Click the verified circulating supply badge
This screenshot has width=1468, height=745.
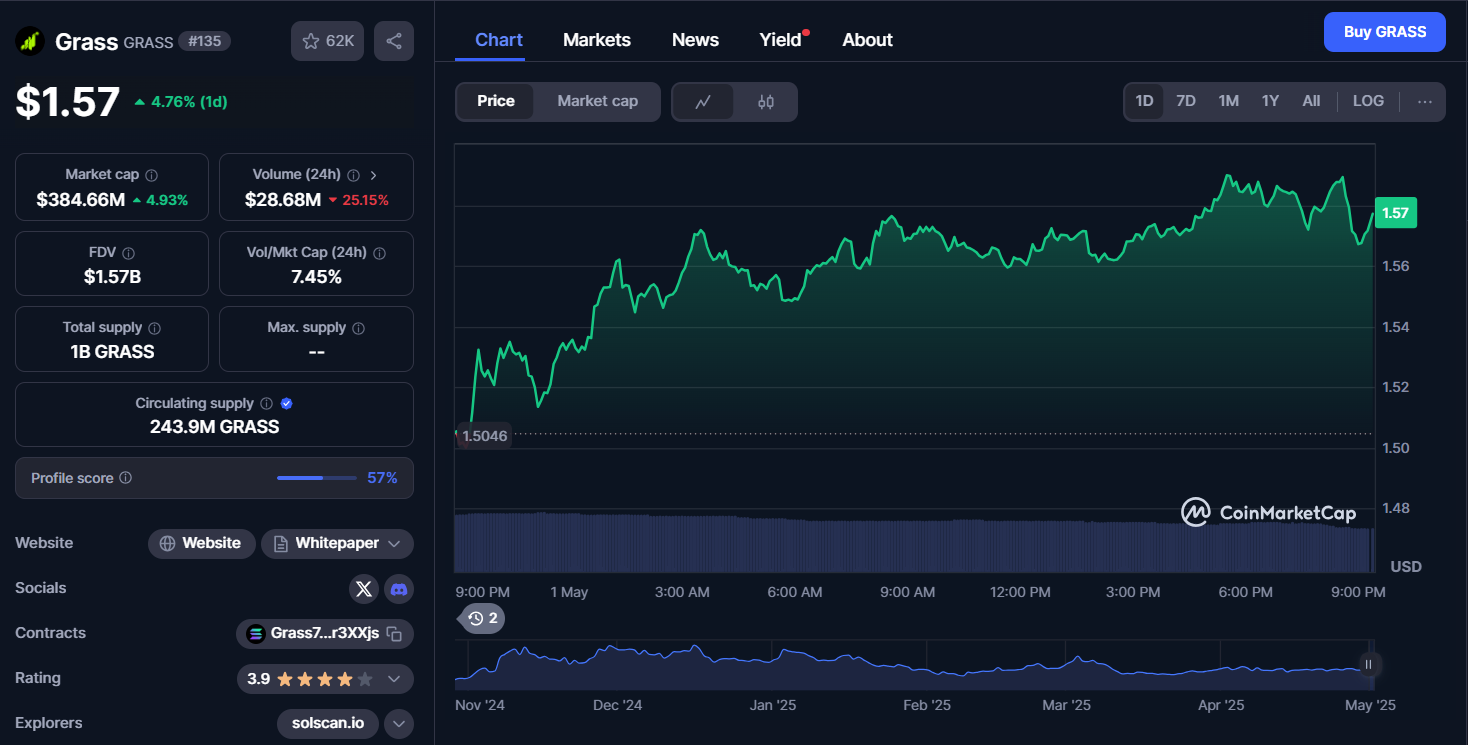[287, 404]
